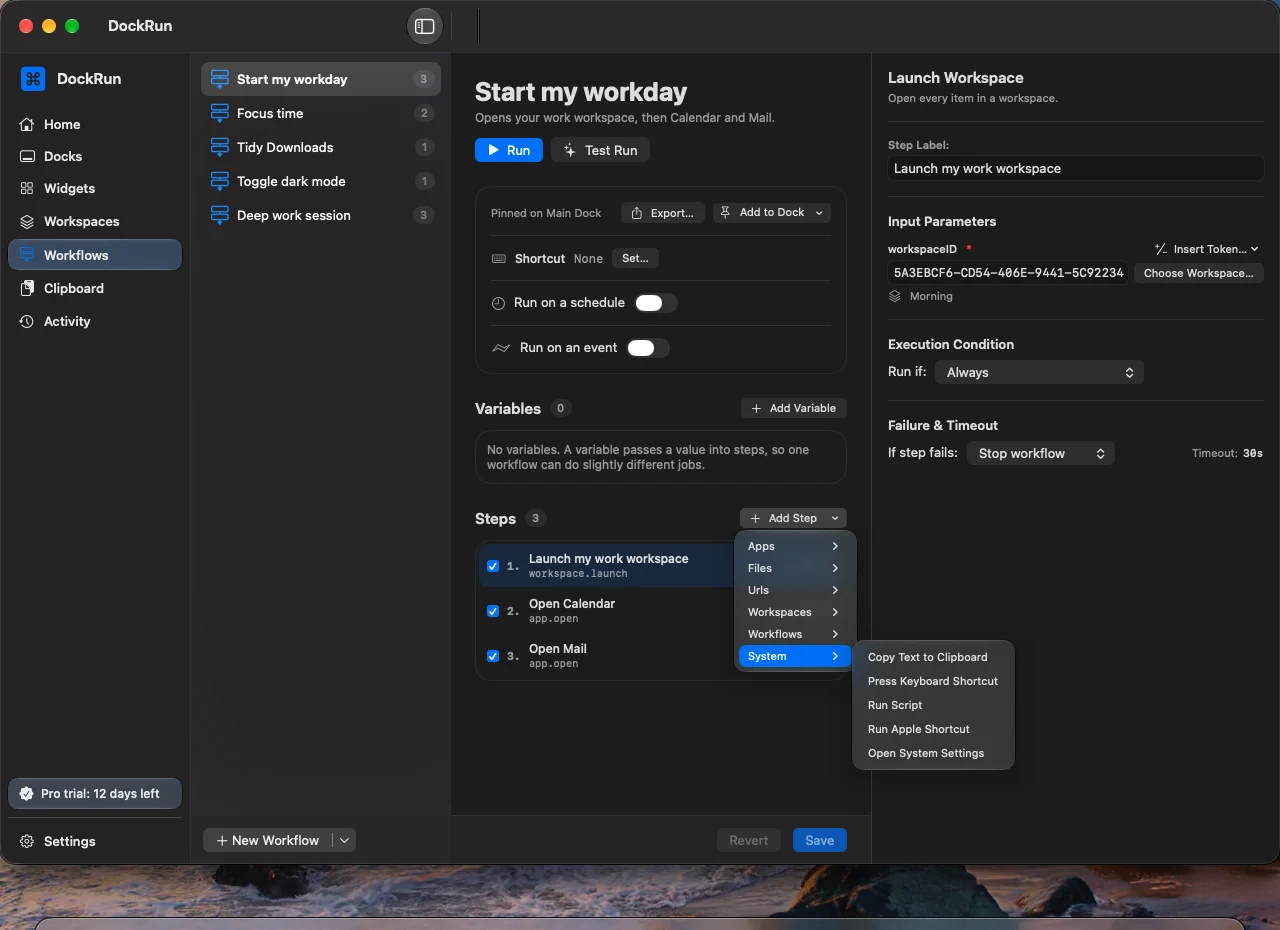The height and width of the screenshot is (930, 1280).
Task: Save the workflow changes
Action: point(820,841)
